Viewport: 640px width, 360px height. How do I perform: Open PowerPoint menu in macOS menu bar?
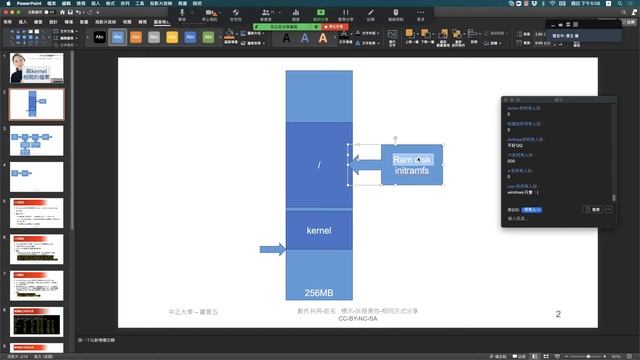(29, 3)
